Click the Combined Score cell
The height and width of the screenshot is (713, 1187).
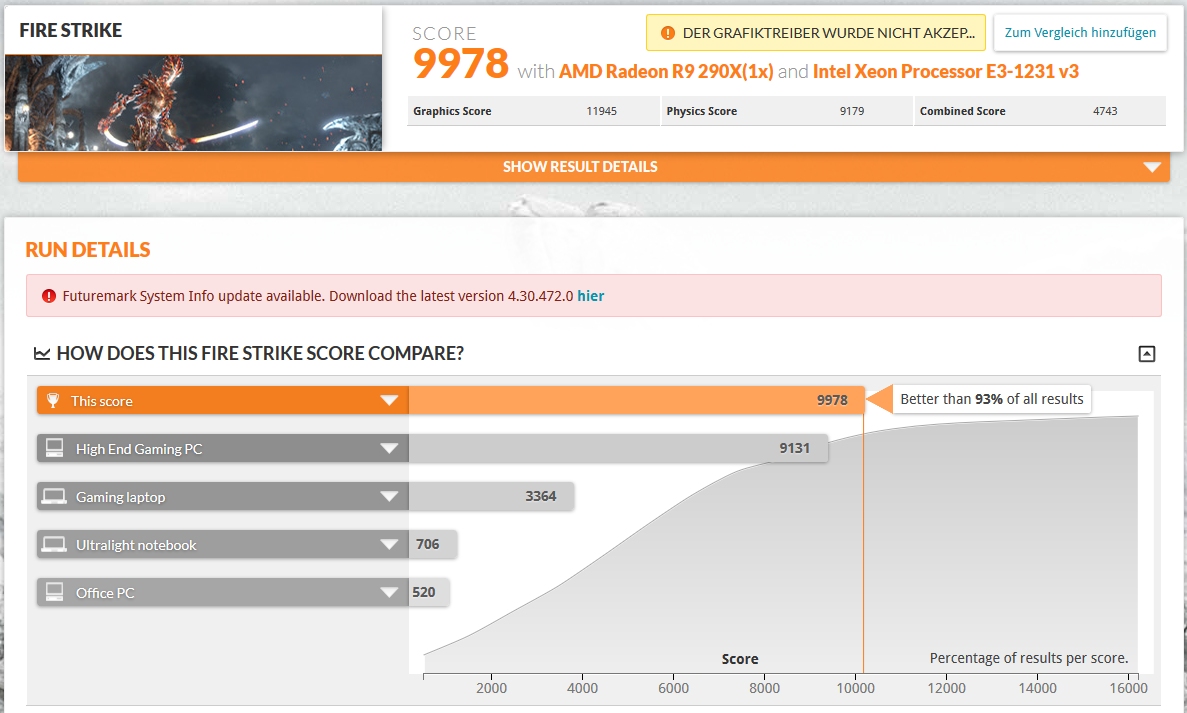coord(1040,111)
